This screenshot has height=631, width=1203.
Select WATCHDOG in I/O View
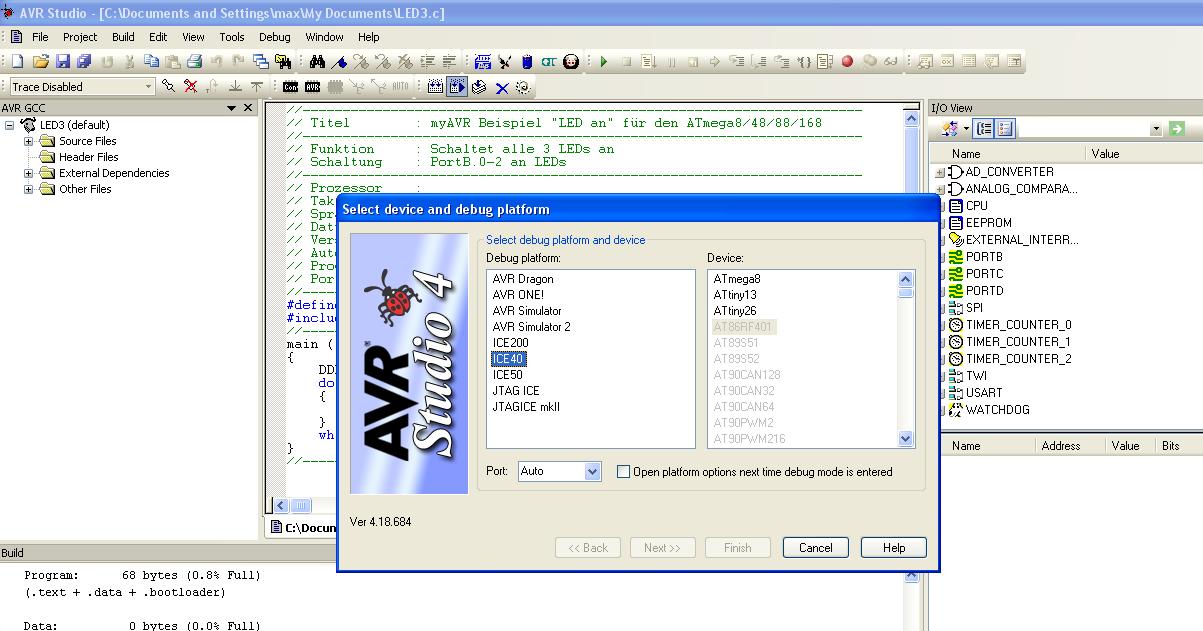[x=997, y=410]
